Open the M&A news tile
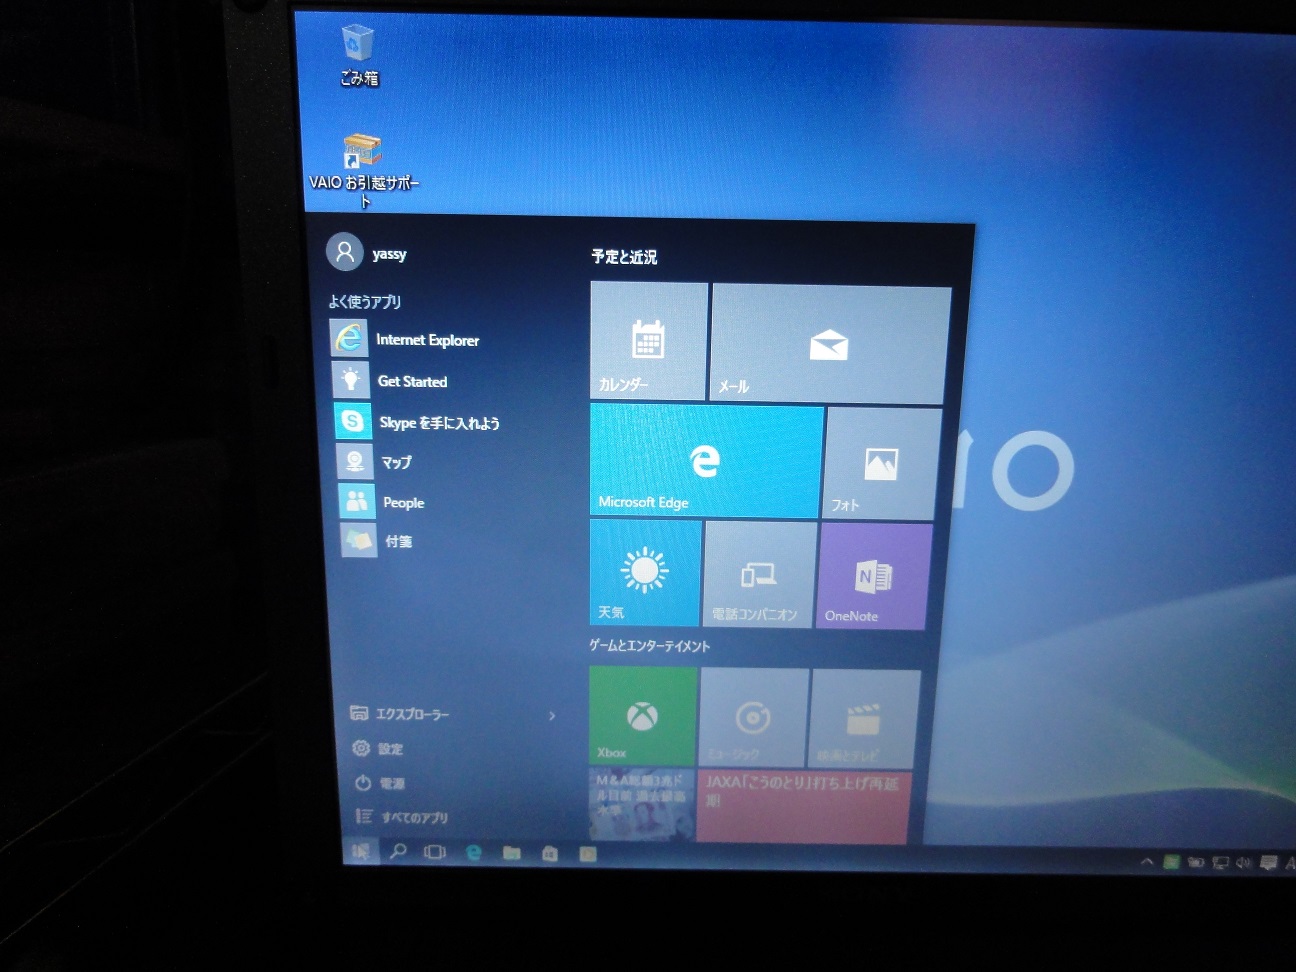This screenshot has height=972, width=1296. pyautogui.click(x=641, y=805)
